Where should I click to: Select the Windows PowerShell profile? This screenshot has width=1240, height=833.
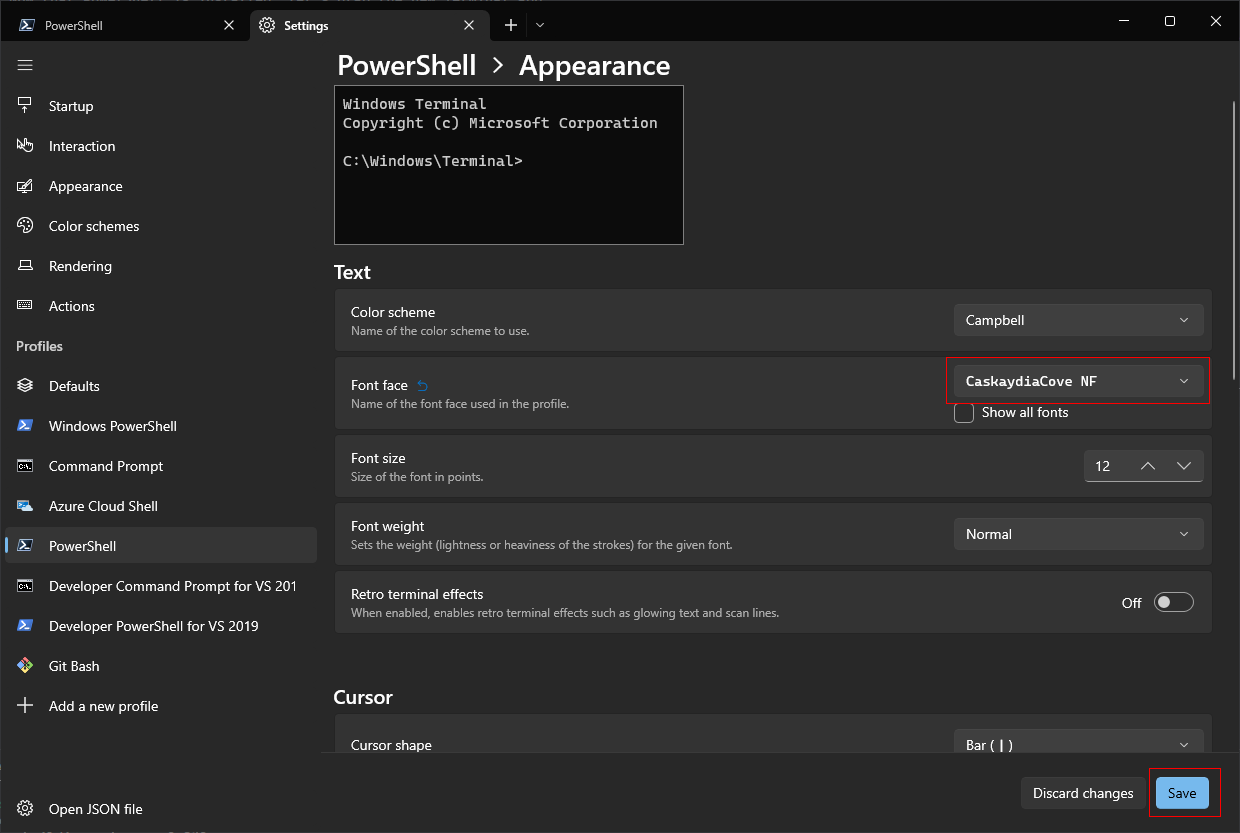pyautogui.click(x=161, y=426)
